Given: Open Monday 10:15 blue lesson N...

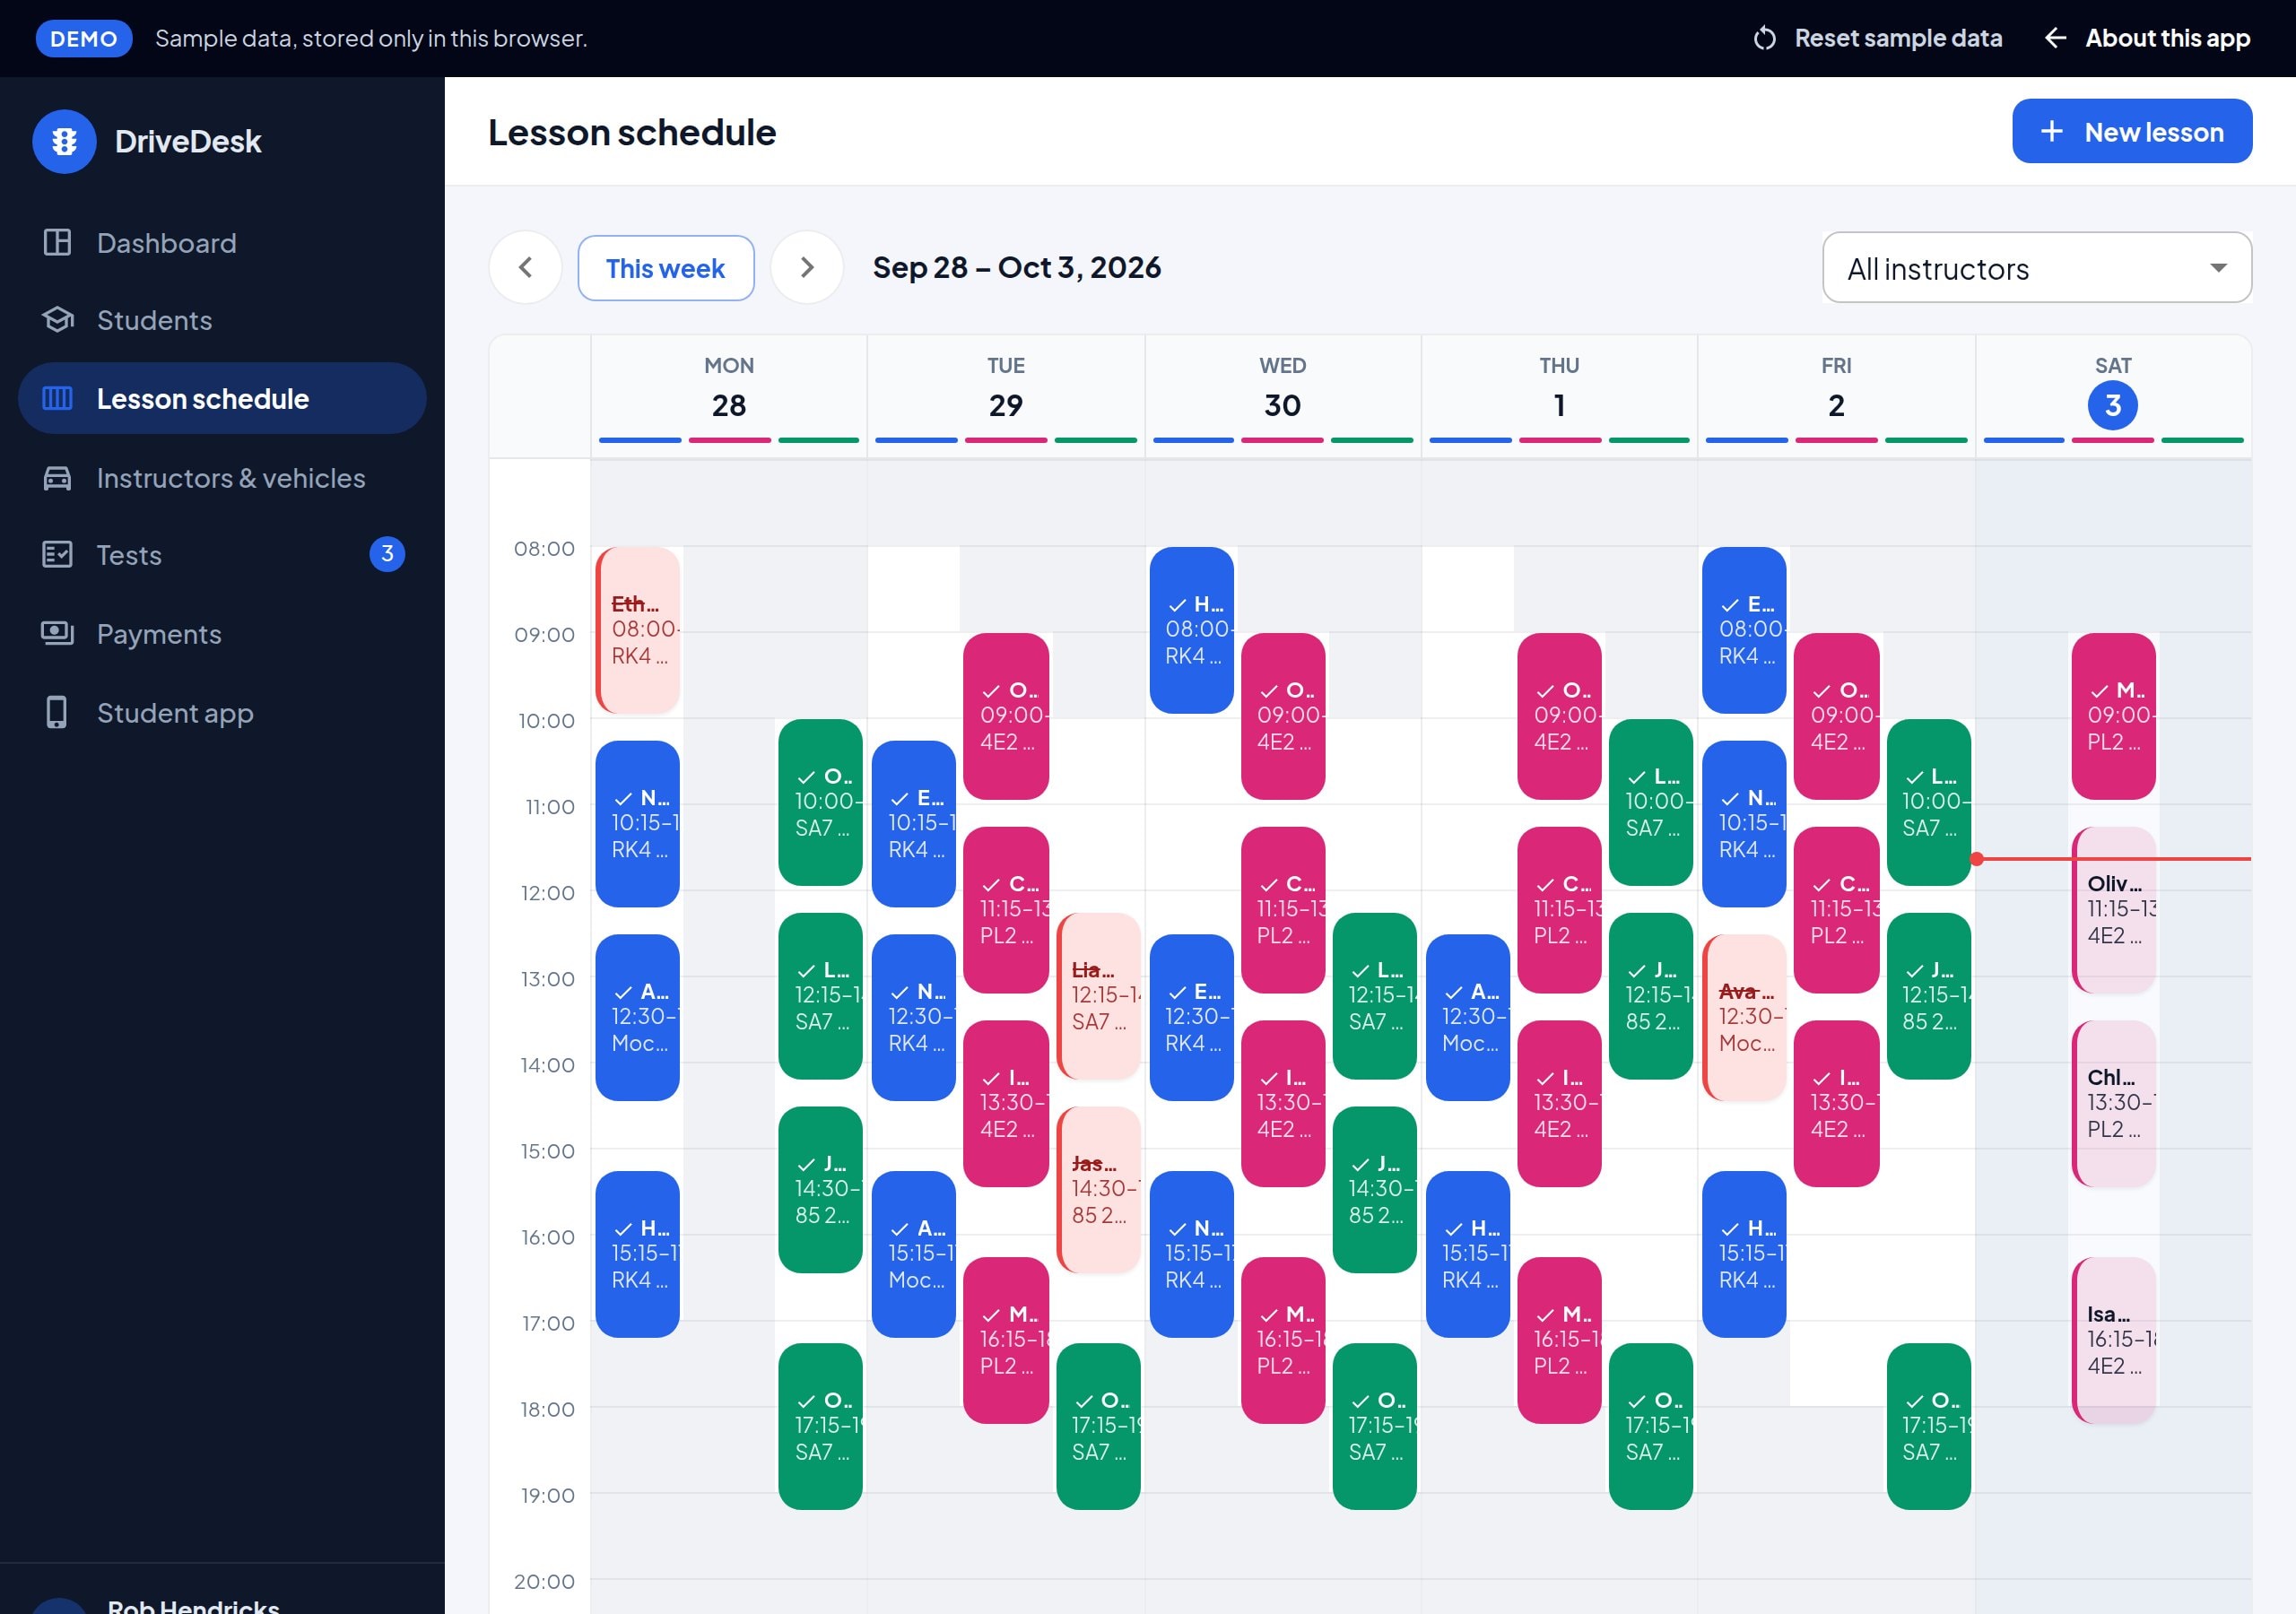Looking at the screenshot, I should [x=638, y=824].
